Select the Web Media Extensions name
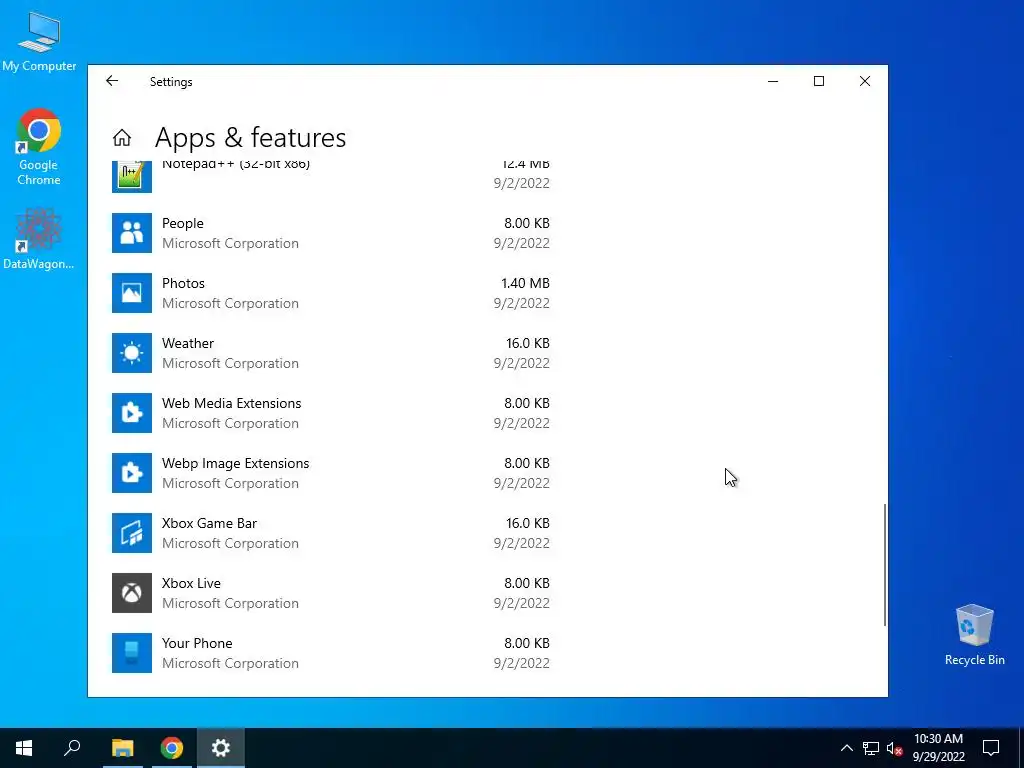The image size is (1024, 768). pyautogui.click(x=232, y=404)
